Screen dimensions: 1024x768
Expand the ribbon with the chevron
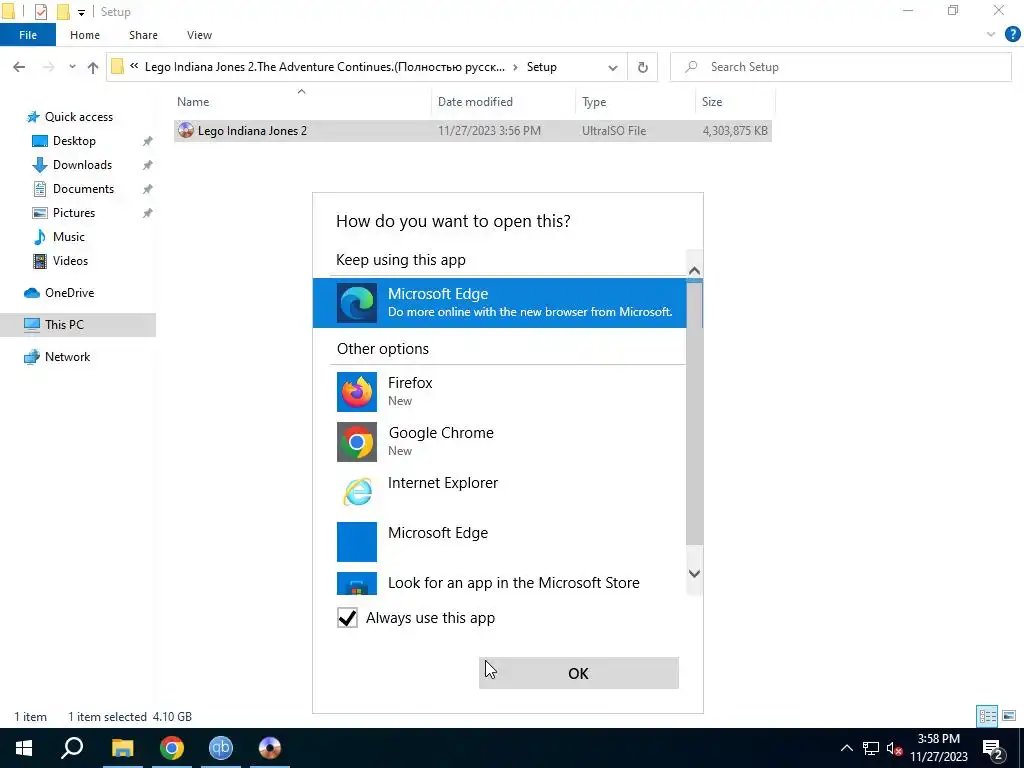pyautogui.click(x=991, y=35)
